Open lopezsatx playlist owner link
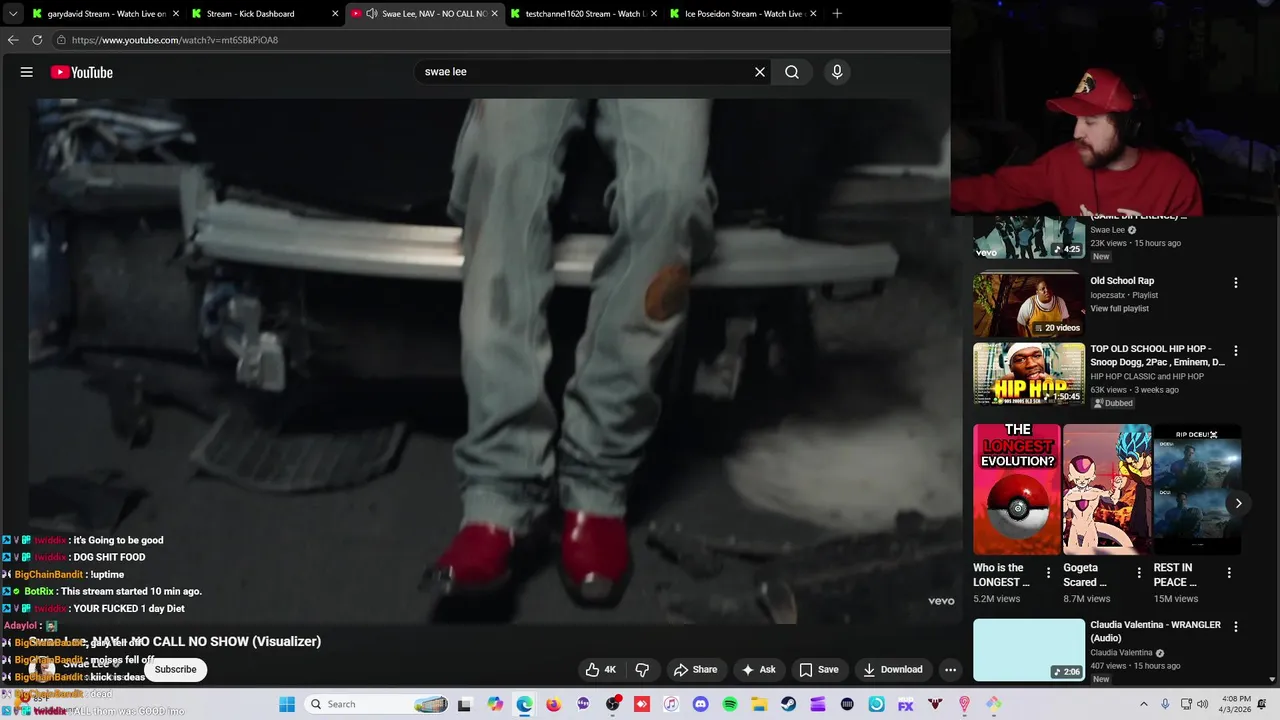Screen dimensions: 1280x720 tap(1109, 295)
